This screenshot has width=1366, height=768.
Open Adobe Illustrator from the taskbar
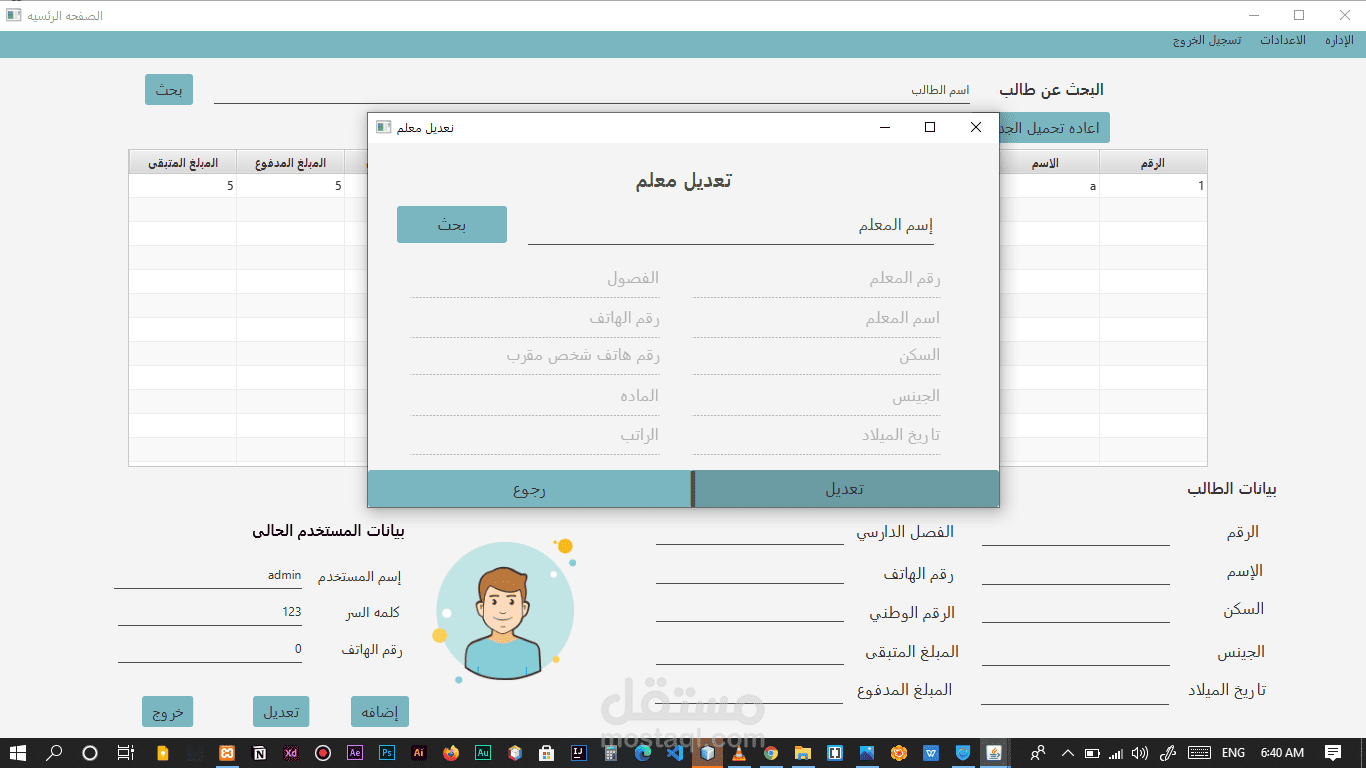419,753
